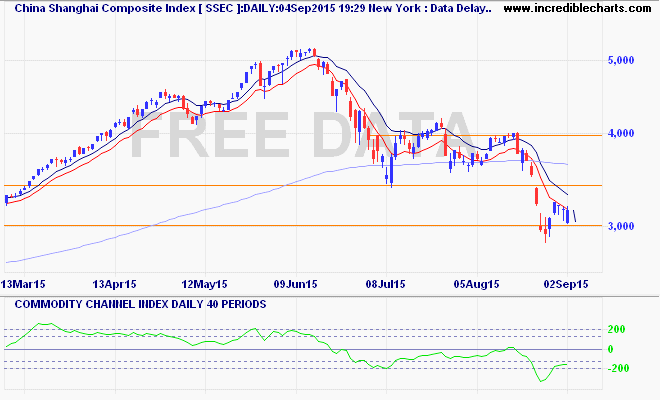This screenshot has width=660, height=400.
Task: Click the www.incrediblecharts.com link text
Action: tap(577, 8)
